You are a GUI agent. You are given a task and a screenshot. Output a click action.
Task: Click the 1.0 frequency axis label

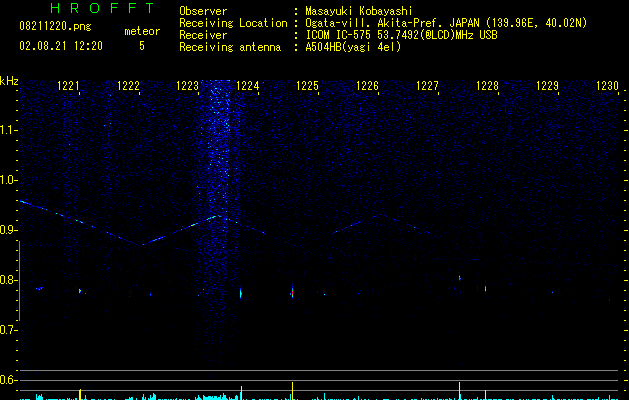click(8, 180)
